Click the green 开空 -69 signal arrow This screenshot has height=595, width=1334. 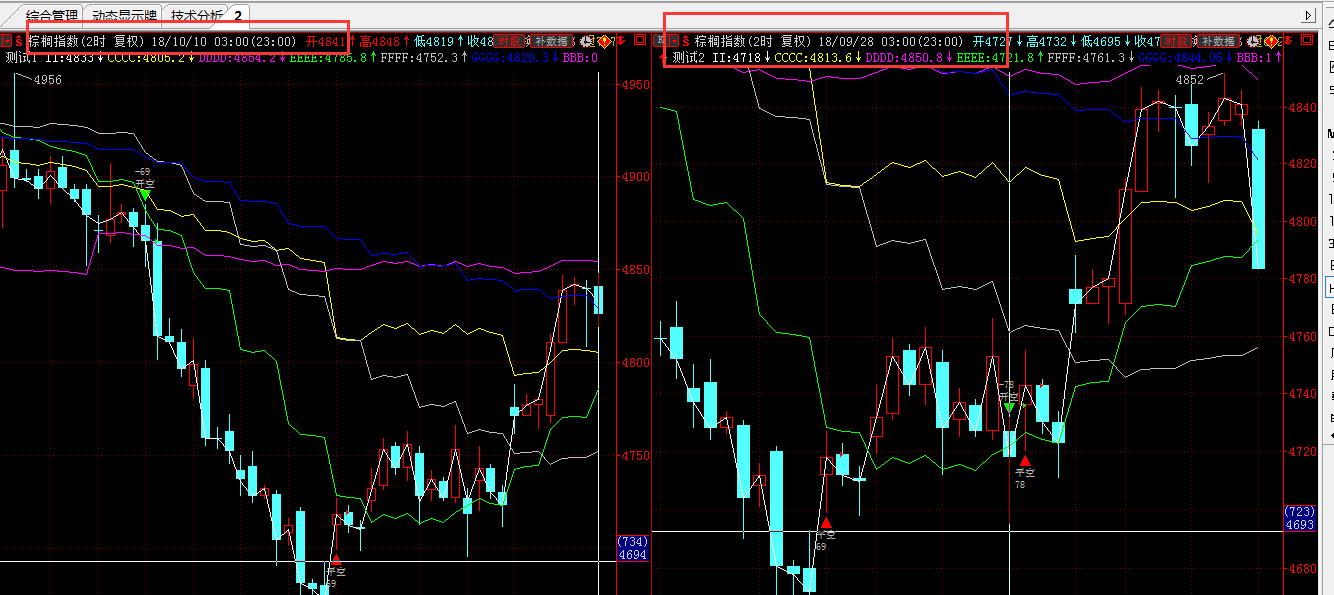pyautogui.click(x=144, y=194)
